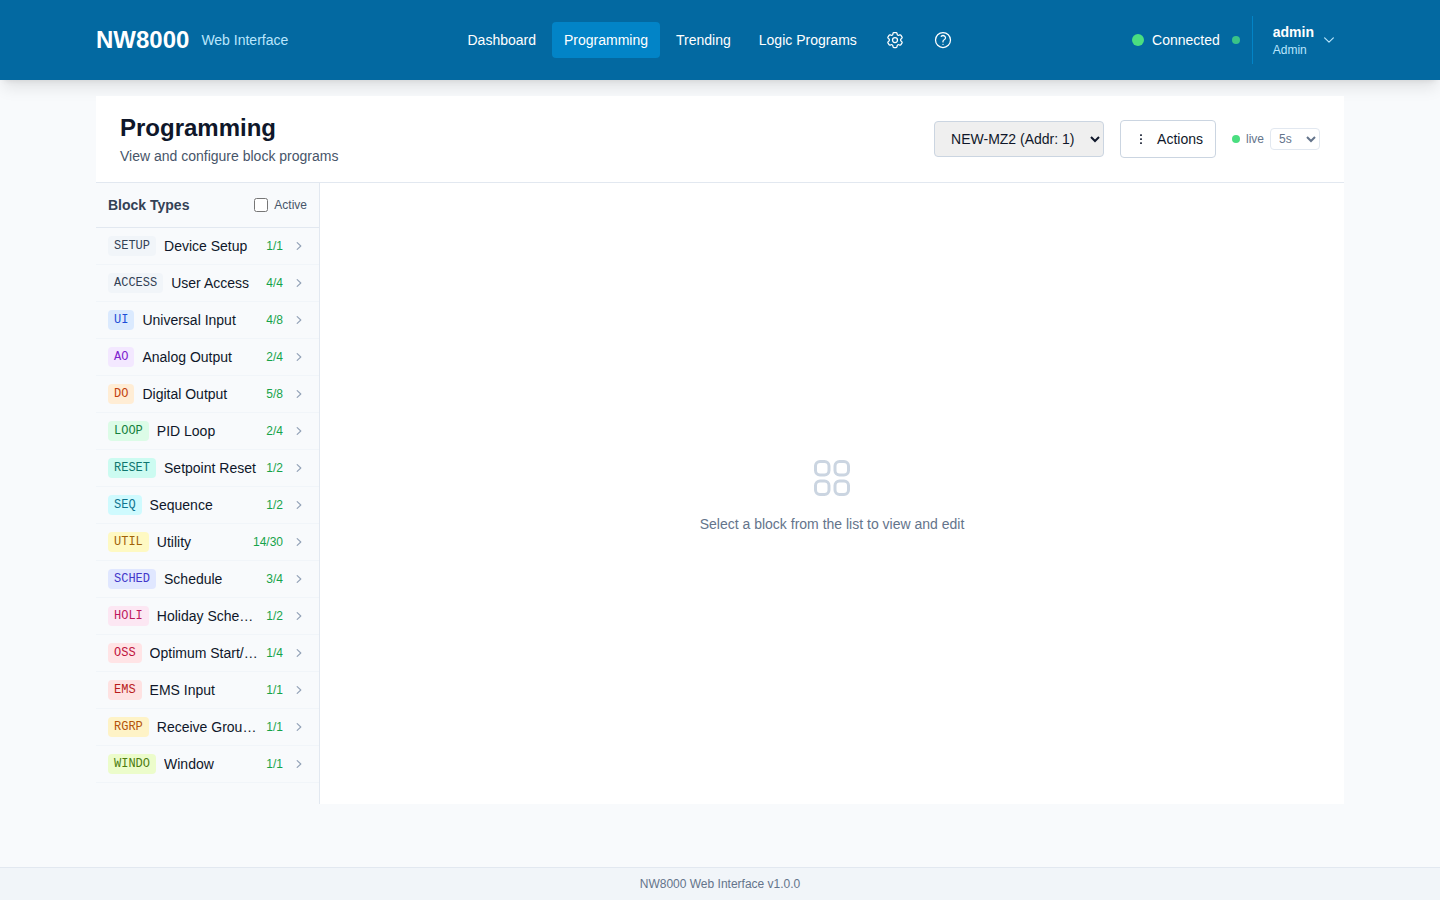Open the admin user menu chevron

(1329, 40)
